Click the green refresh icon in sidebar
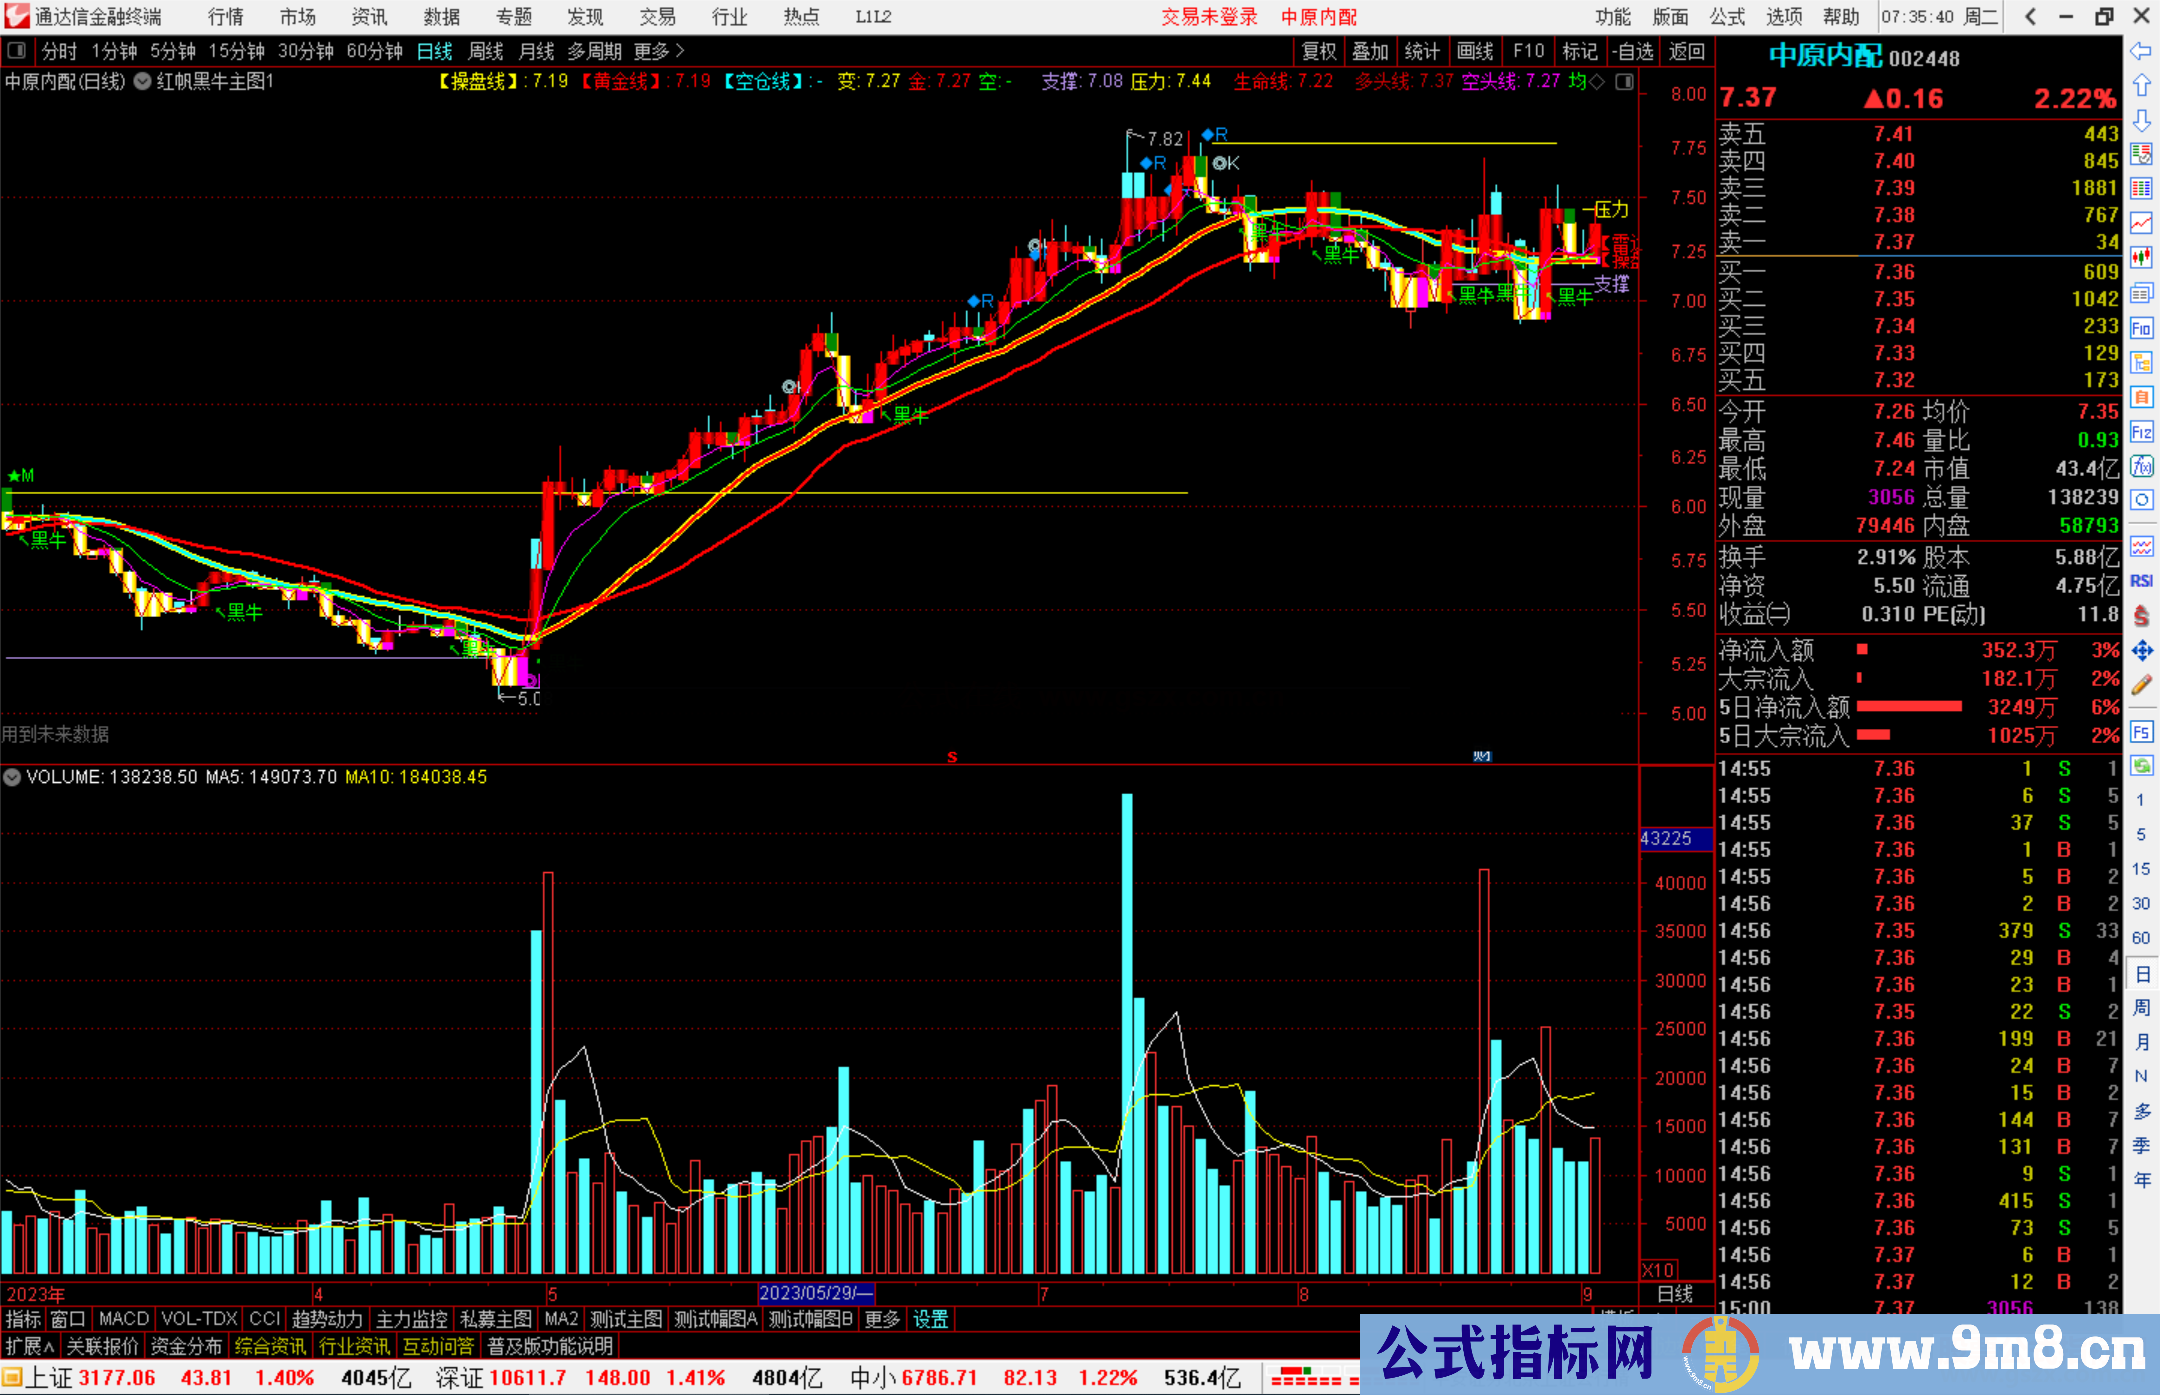 (2141, 766)
